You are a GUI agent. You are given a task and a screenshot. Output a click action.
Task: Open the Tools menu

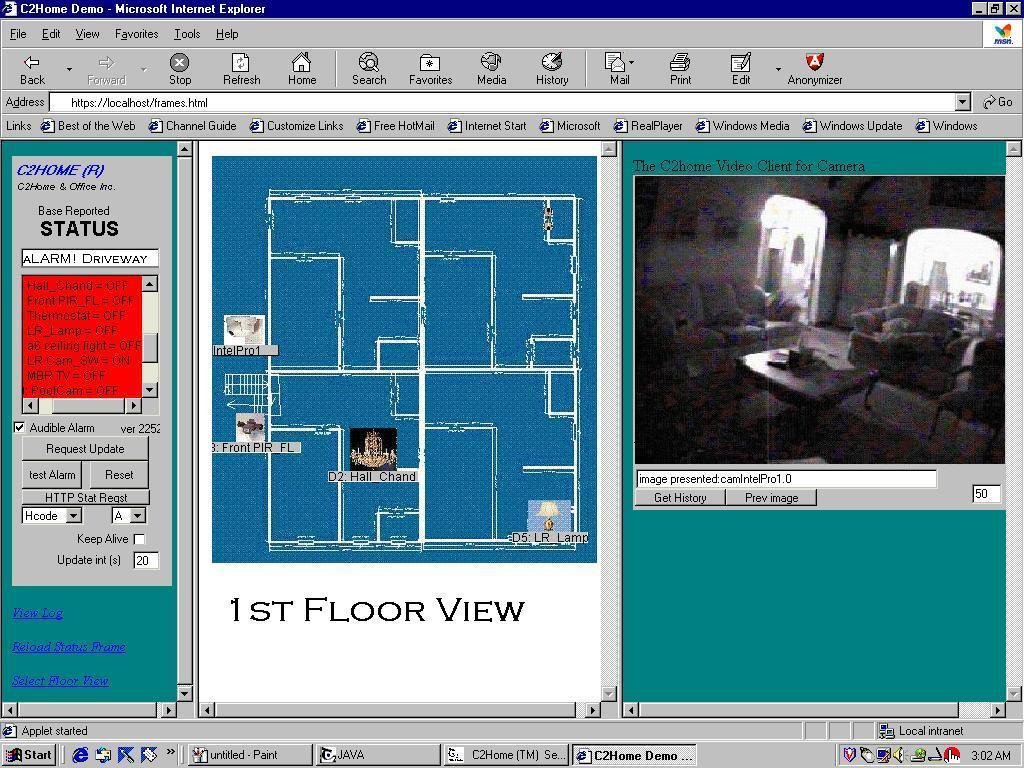187,34
